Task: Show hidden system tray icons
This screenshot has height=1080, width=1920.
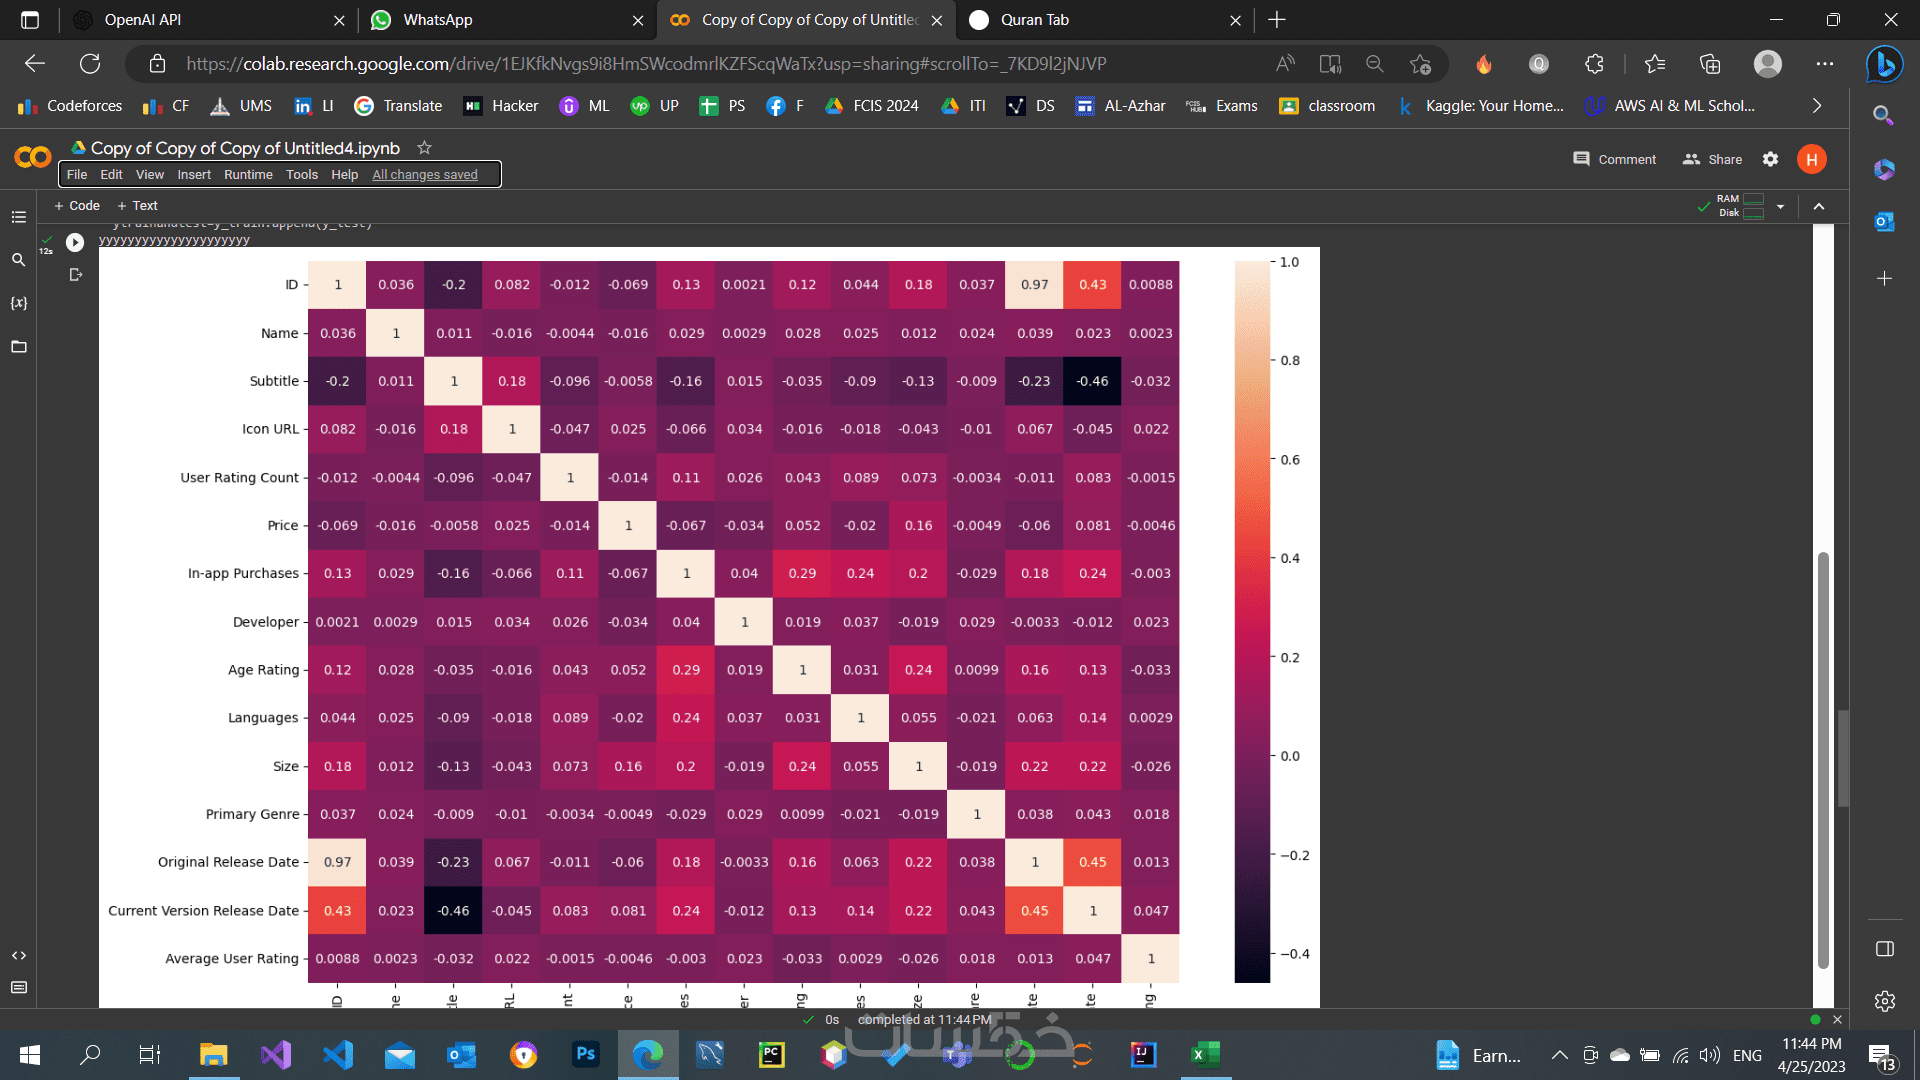Action: tap(1559, 1055)
